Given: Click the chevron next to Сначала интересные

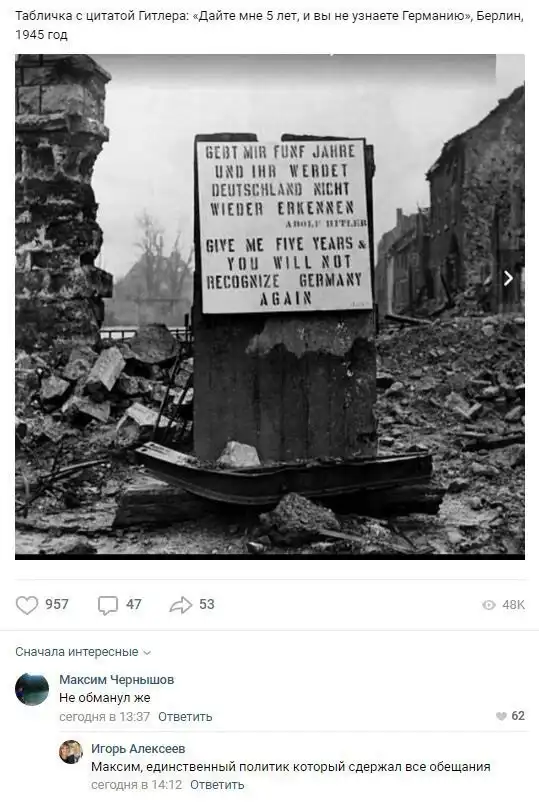Looking at the screenshot, I should (147, 653).
